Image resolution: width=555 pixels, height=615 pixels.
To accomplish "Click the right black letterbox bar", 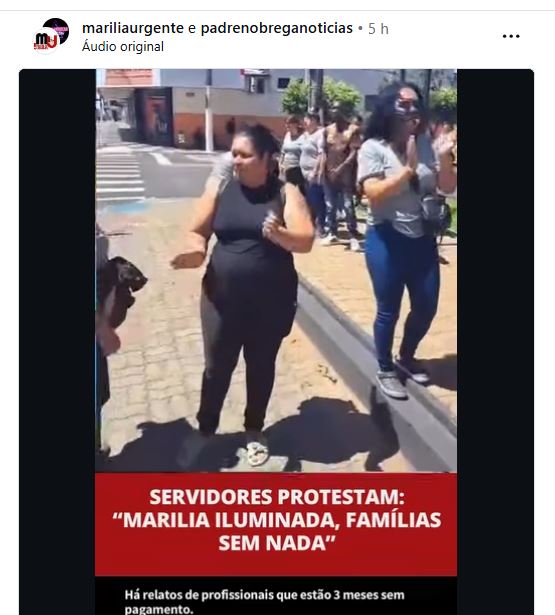I will click(495, 342).
